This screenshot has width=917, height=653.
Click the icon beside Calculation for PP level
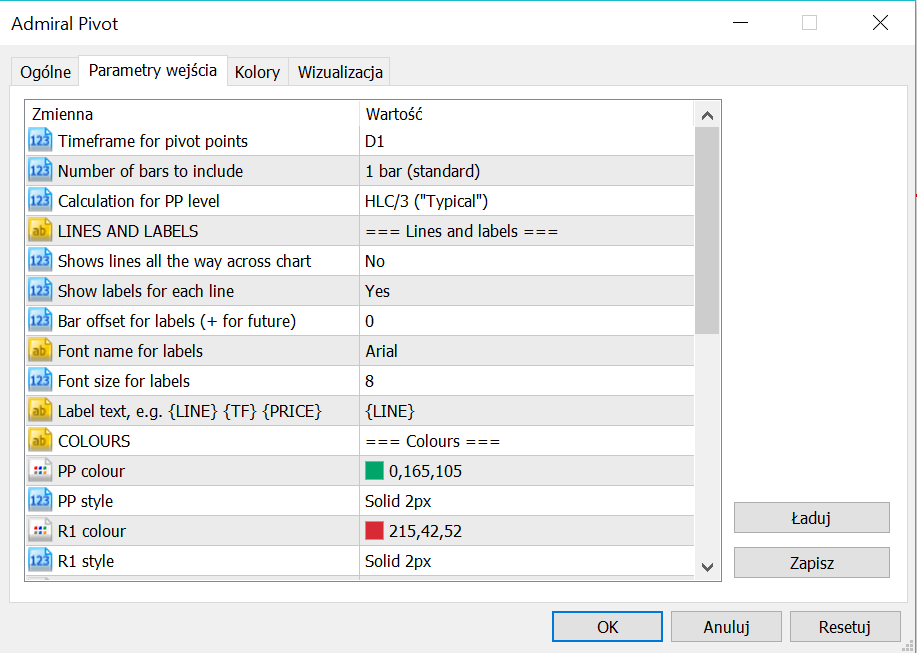pos(40,201)
